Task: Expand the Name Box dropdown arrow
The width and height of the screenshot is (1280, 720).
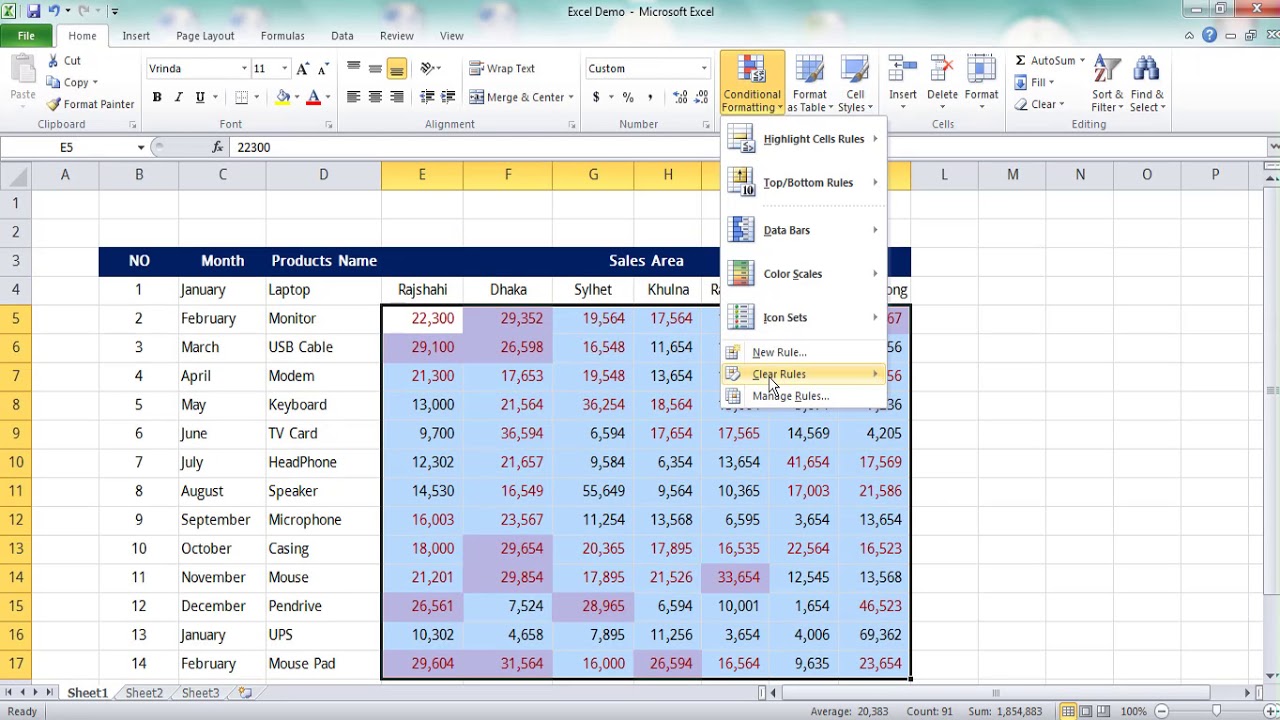Action: 141,147
